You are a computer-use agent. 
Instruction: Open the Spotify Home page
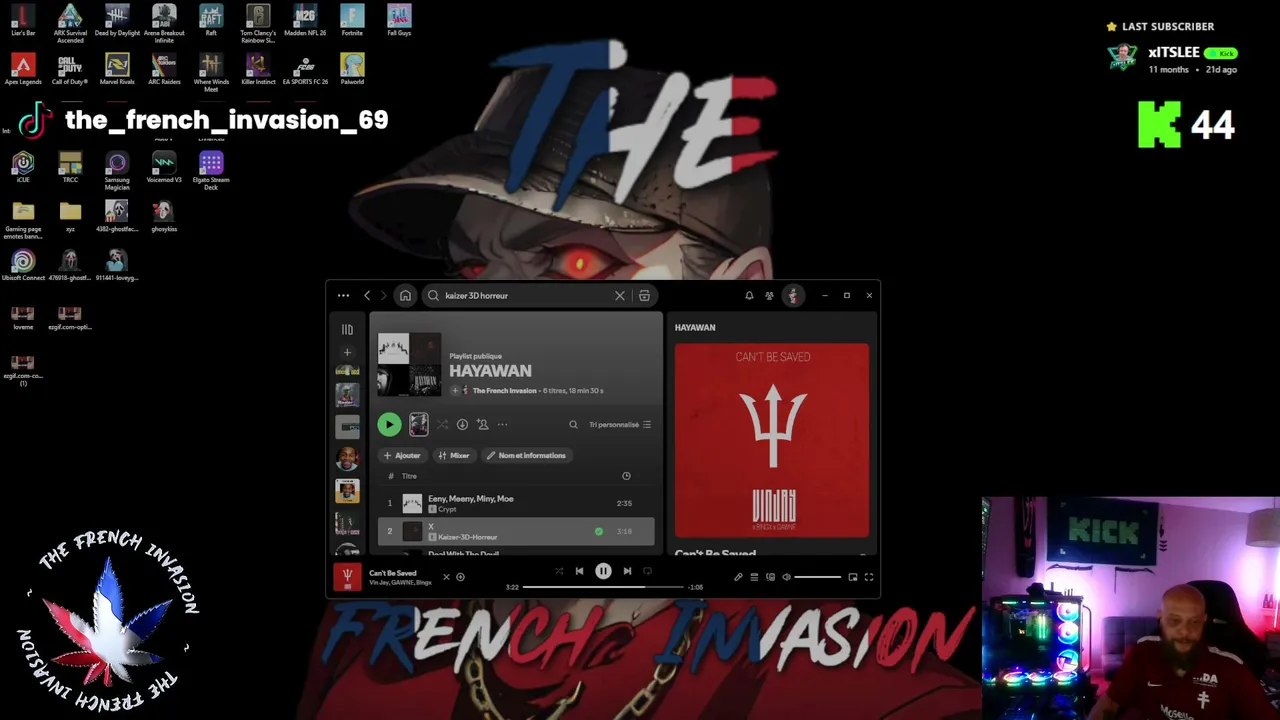[405, 296]
